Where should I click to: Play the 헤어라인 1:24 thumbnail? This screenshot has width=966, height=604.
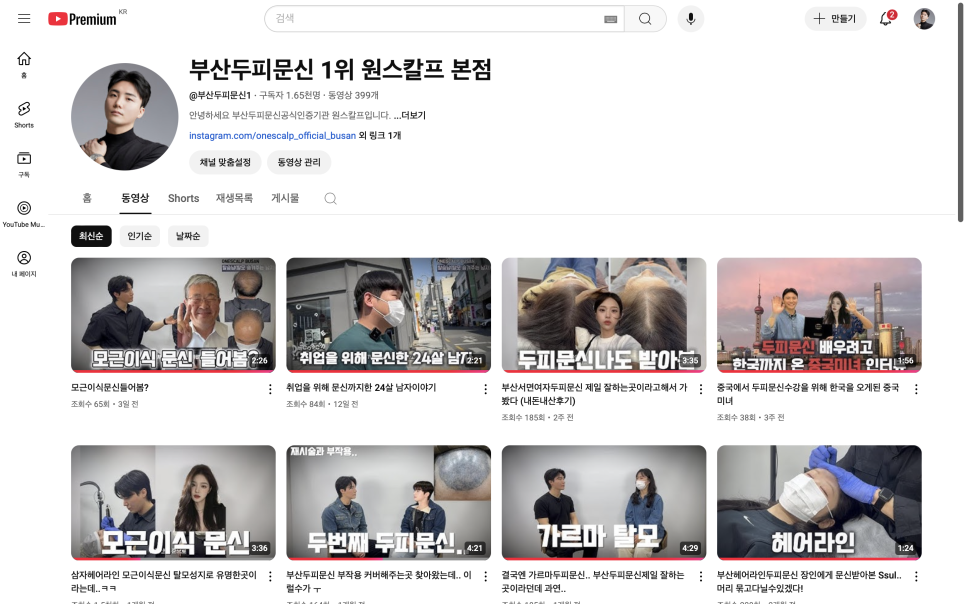pyautogui.click(x=819, y=502)
